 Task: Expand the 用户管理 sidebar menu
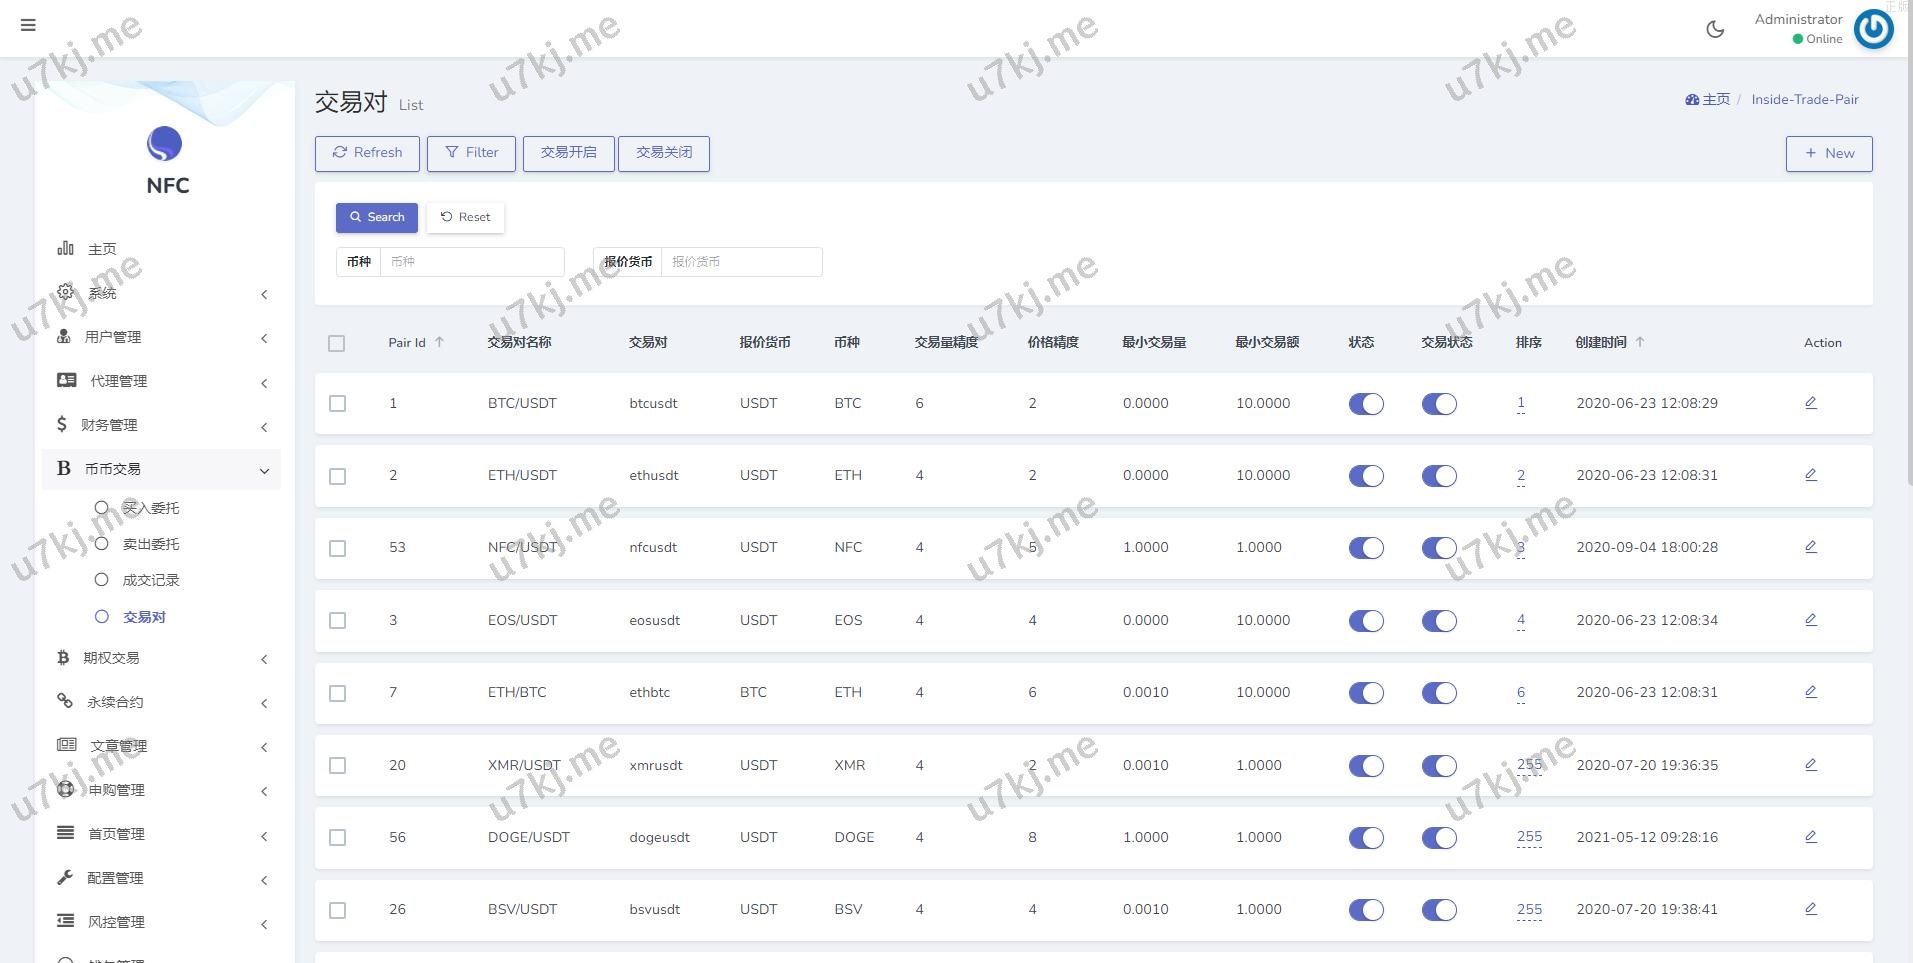point(160,337)
